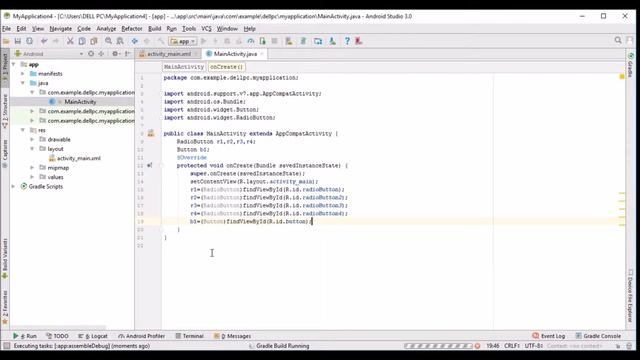Collapse the app module tree node

pos(13,64)
